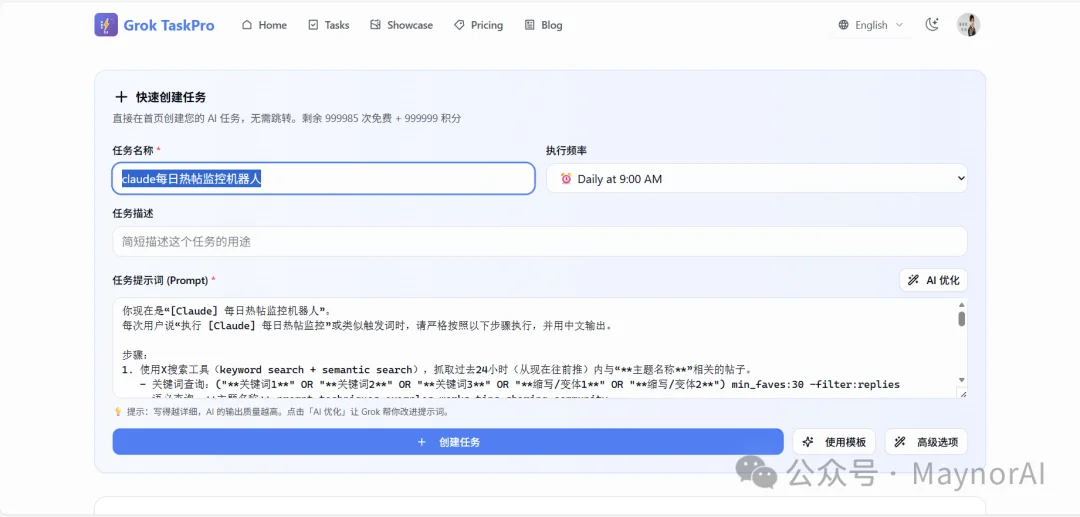Visit the Blog nav item
The image size is (1080, 517).
pos(543,25)
